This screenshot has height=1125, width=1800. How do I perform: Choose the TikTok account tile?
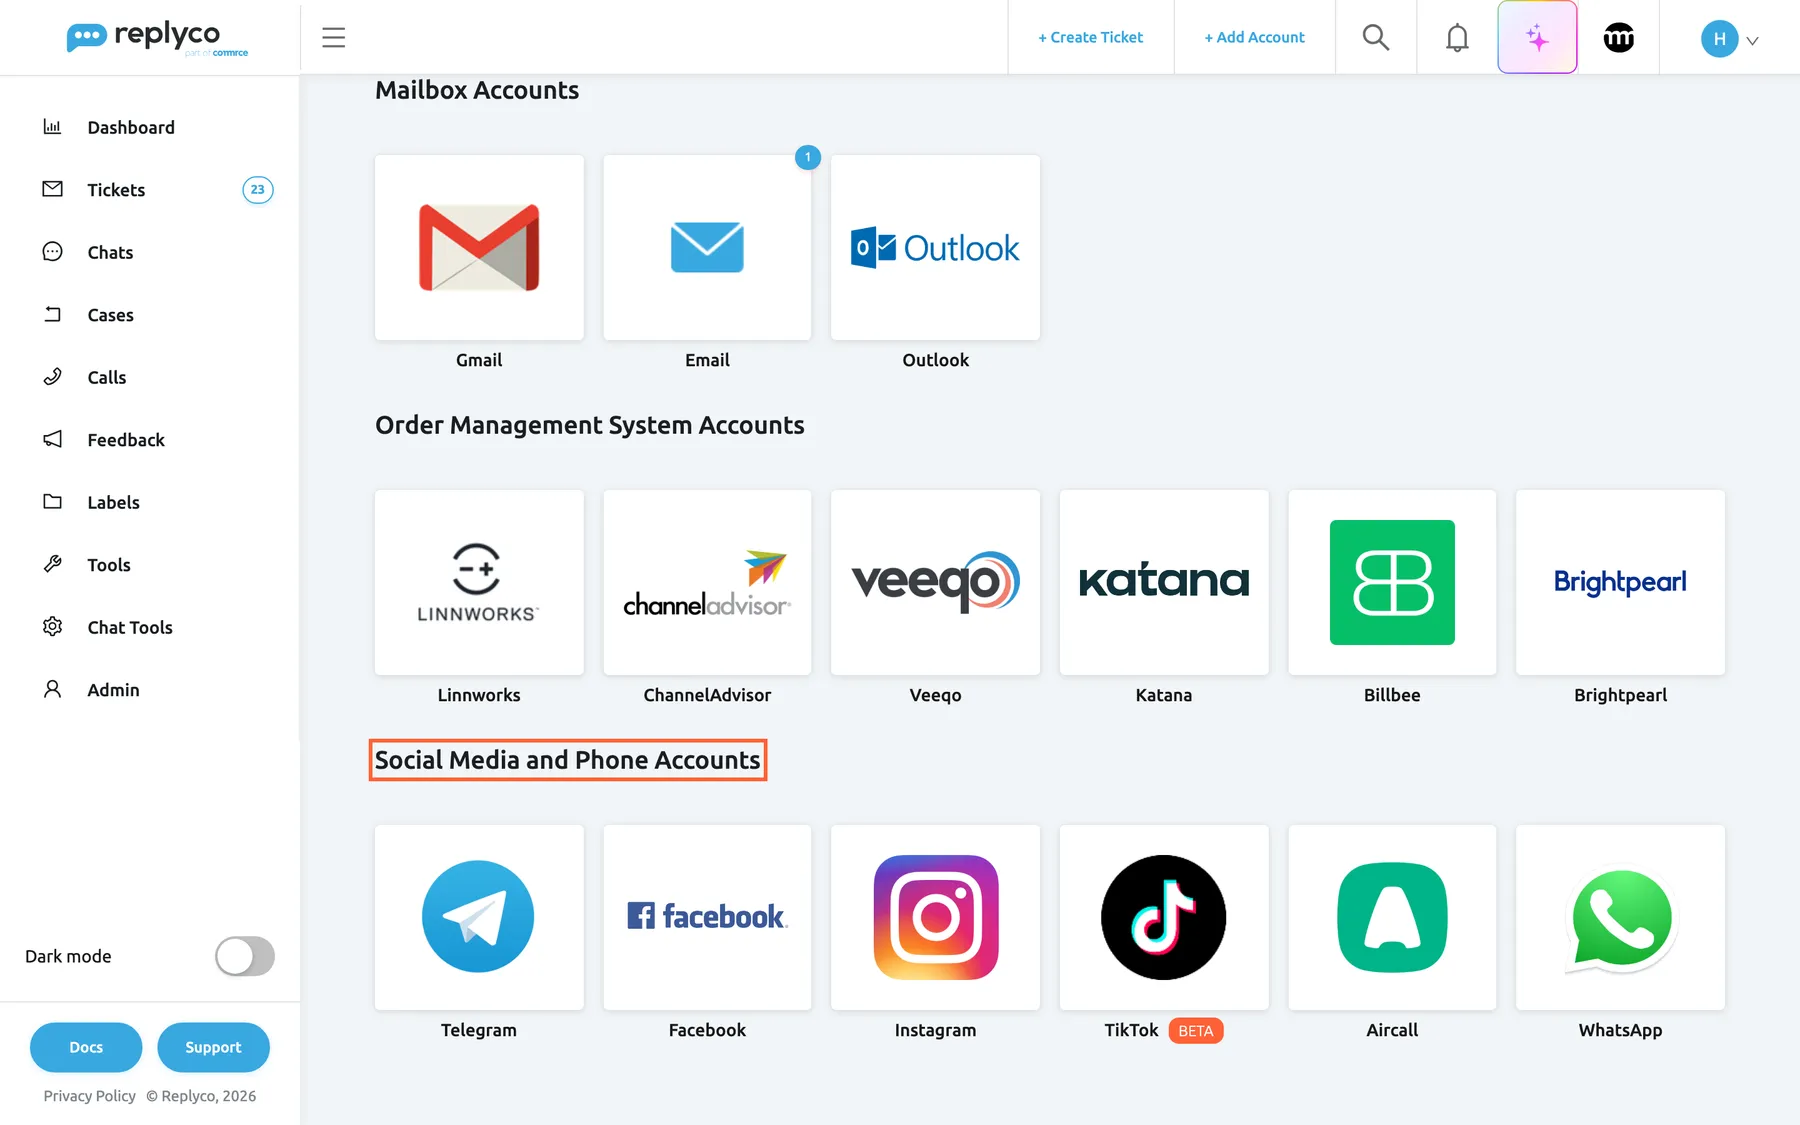(1164, 917)
